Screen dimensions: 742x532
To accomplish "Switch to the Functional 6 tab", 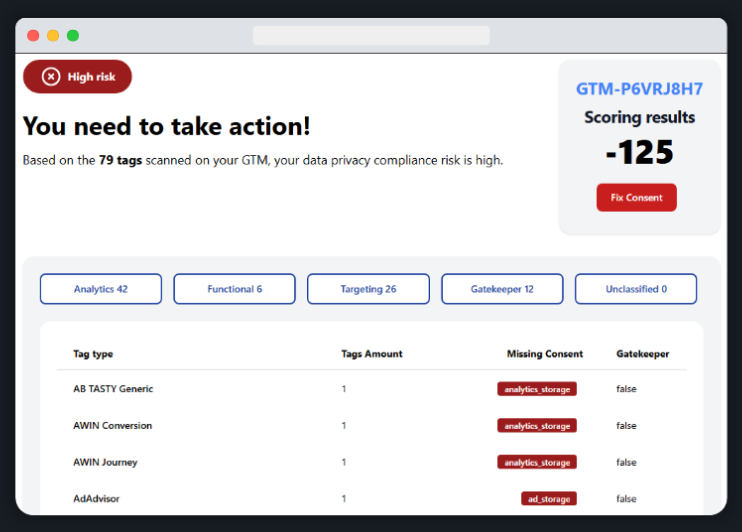I will coord(234,289).
